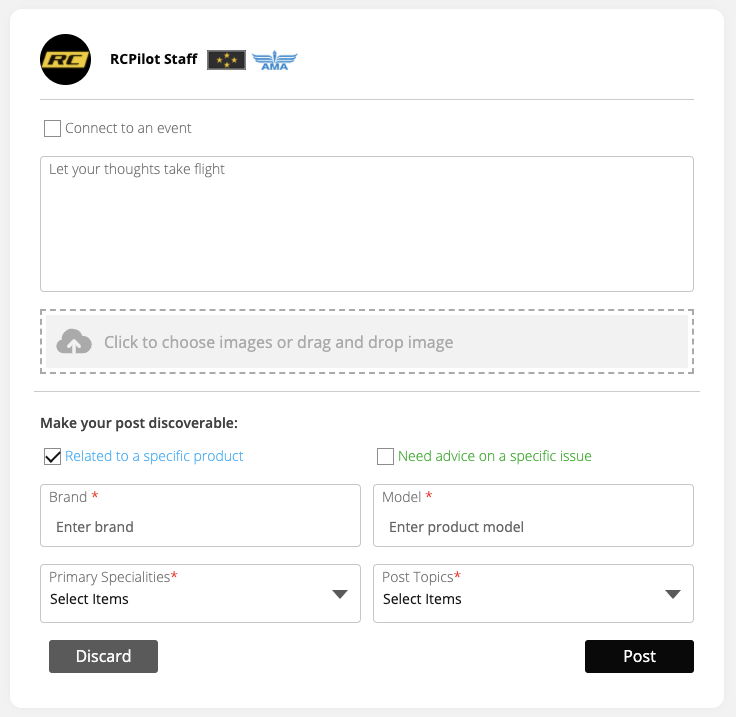Uncheck Related to a specific product
The image size is (736, 717).
click(x=53, y=456)
